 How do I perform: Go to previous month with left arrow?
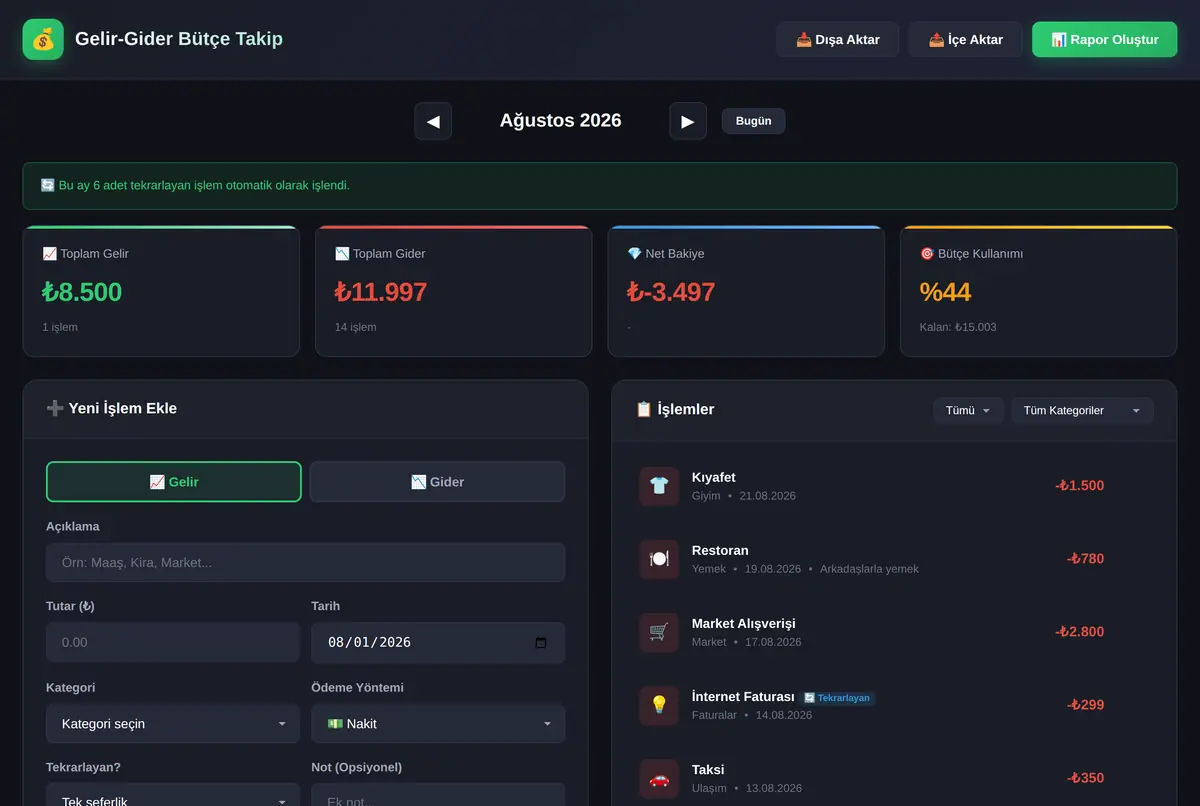tap(433, 121)
